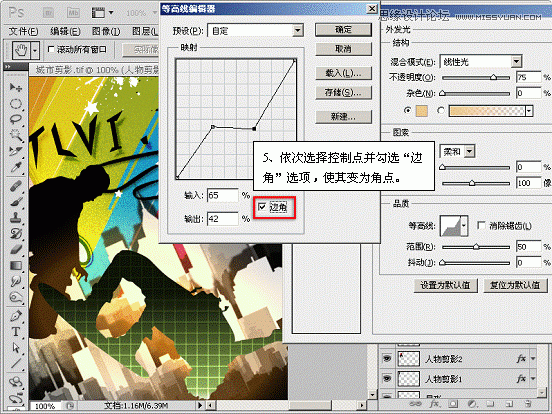Select the Move tool in toolbox
Screen dimensions: 552x414
(16, 87)
